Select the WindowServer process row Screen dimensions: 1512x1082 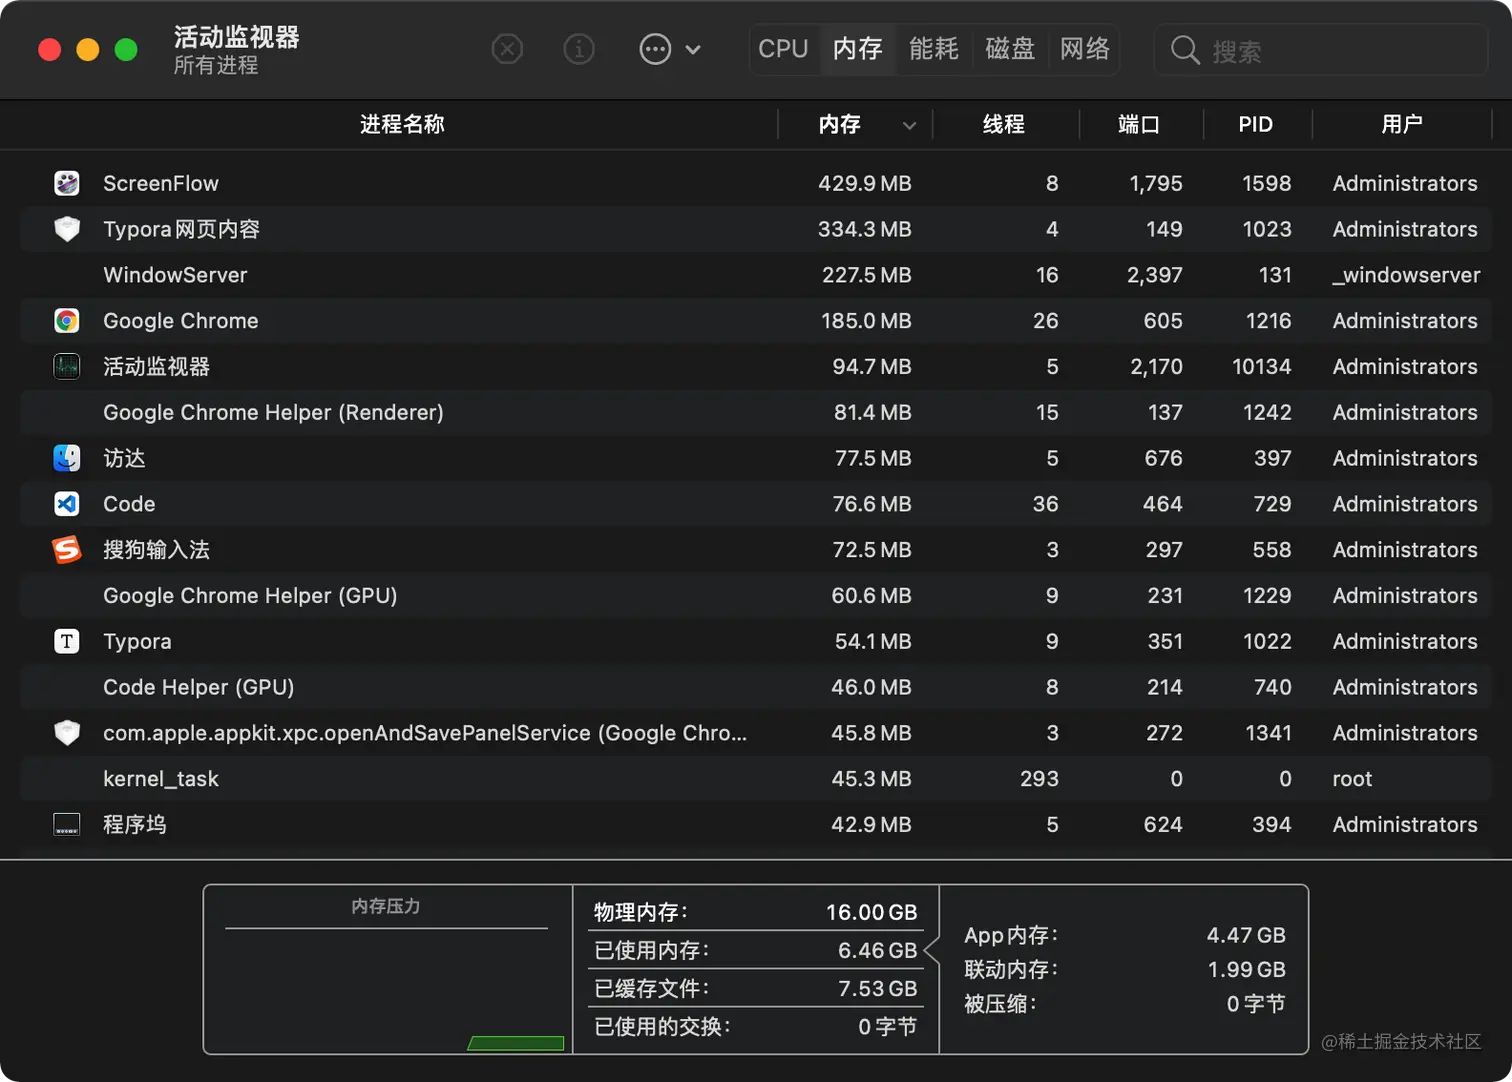pos(756,275)
